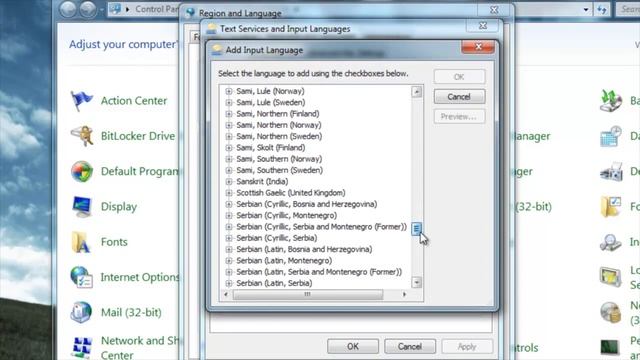Click the address bar refresh icon
This screenshot has width=640, height=360.
click(x=602, y=9)
